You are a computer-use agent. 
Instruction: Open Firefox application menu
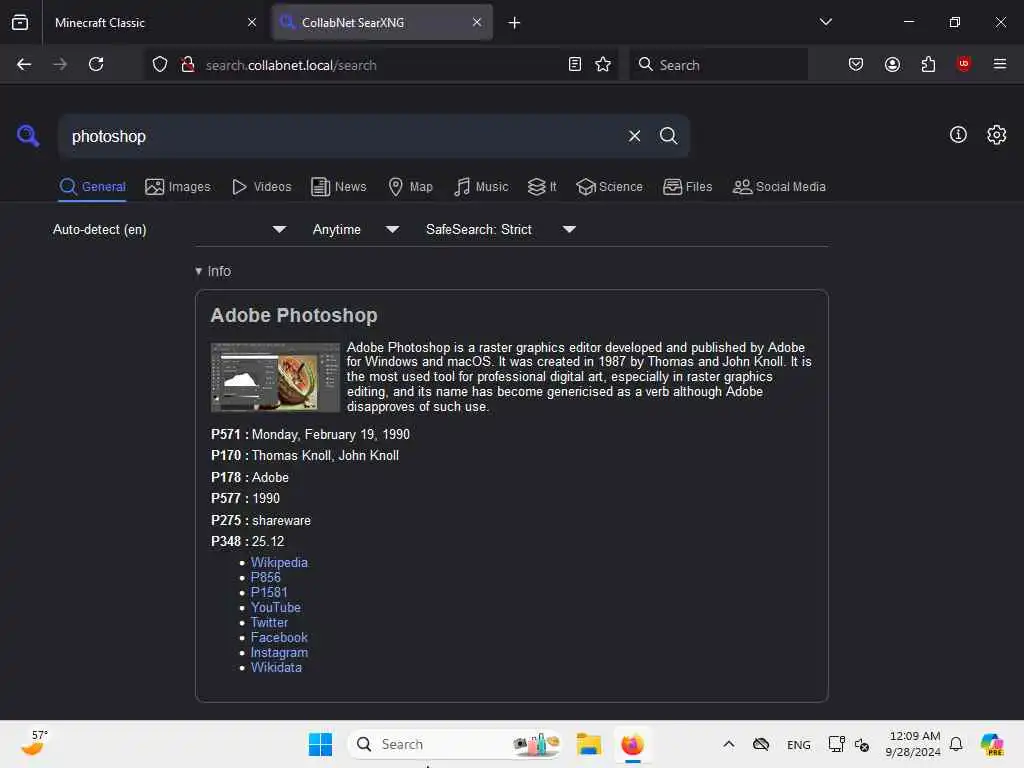tap(999, 64)
